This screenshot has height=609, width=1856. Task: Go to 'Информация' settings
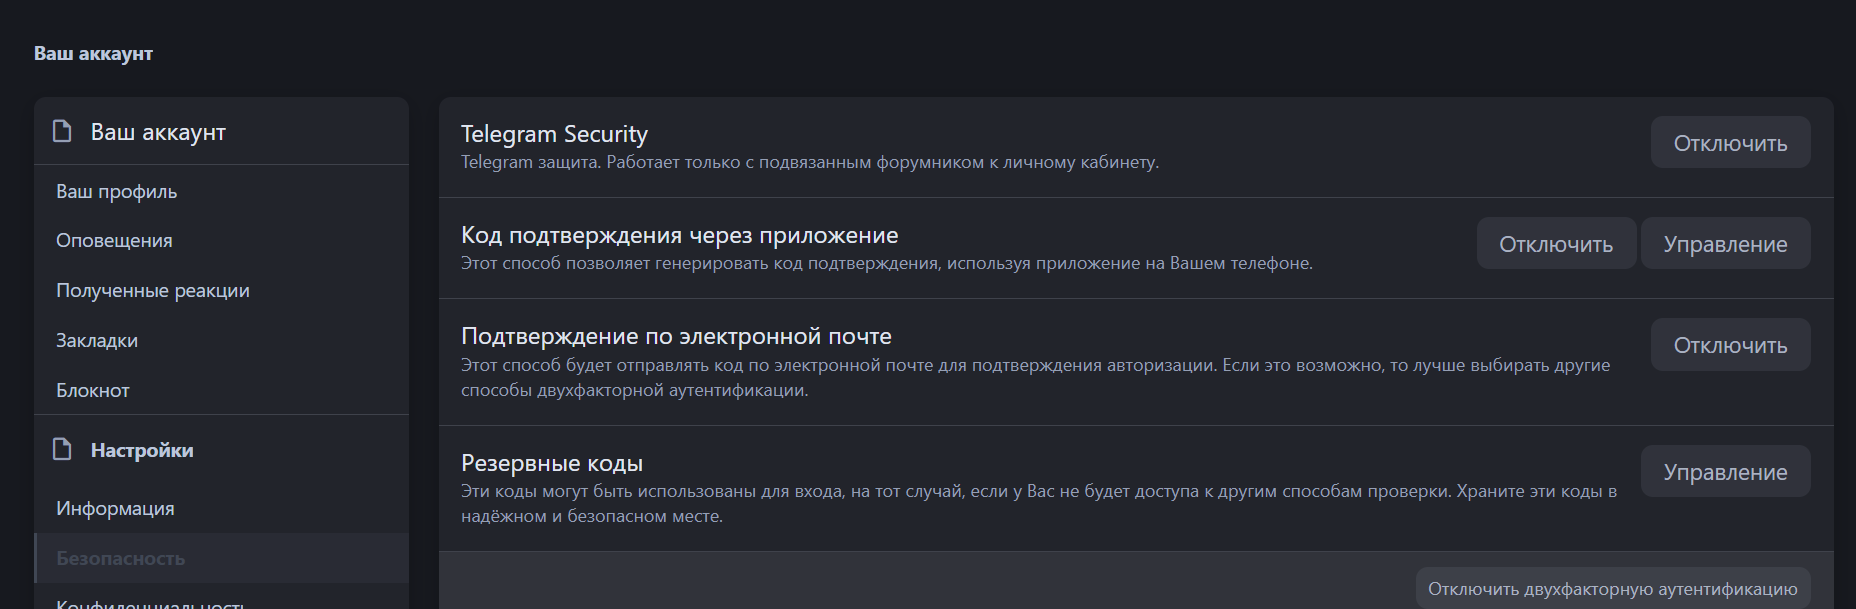115,509
